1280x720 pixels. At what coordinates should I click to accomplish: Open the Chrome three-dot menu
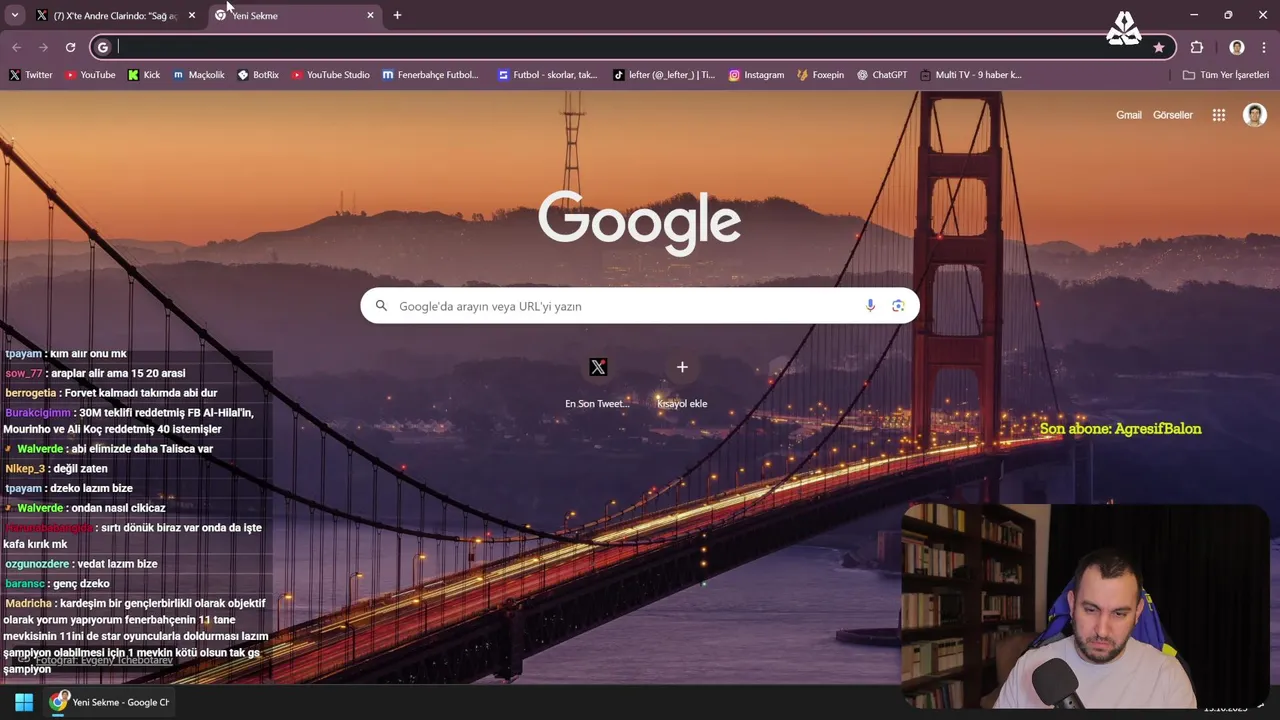tap(1264, 47)
